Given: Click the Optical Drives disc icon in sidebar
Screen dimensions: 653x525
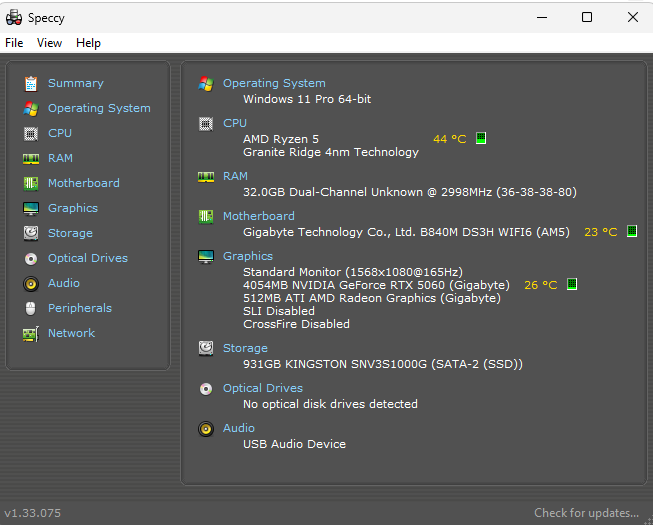Looking at the screenshot, I should click(x=31, y=259).
